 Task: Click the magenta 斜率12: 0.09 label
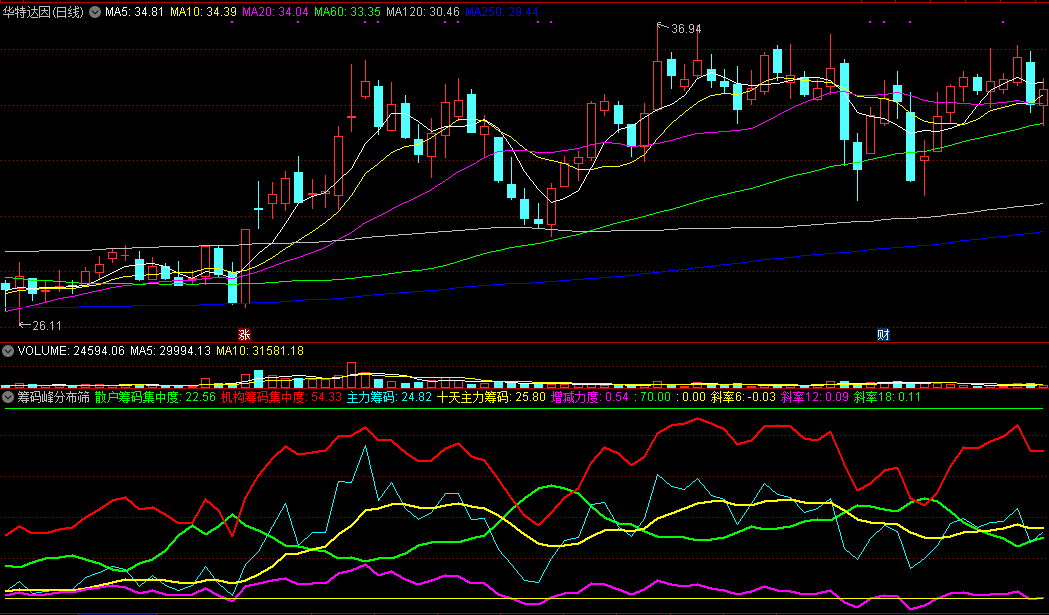click(815, 397)
